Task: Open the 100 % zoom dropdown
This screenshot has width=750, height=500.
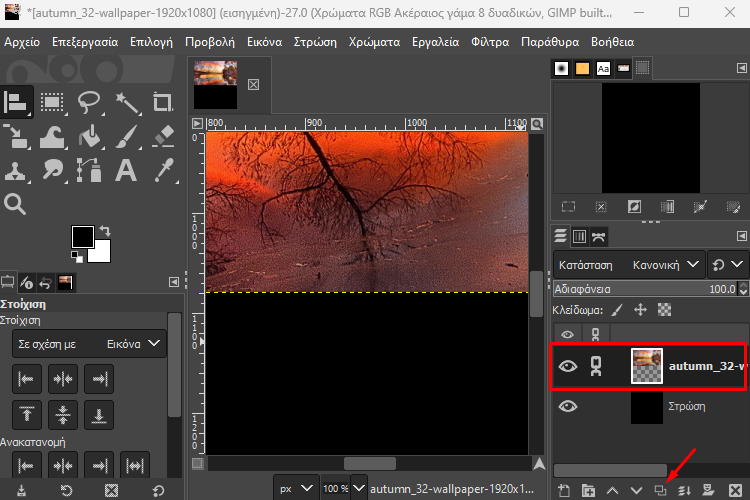Action: (359, 489)
